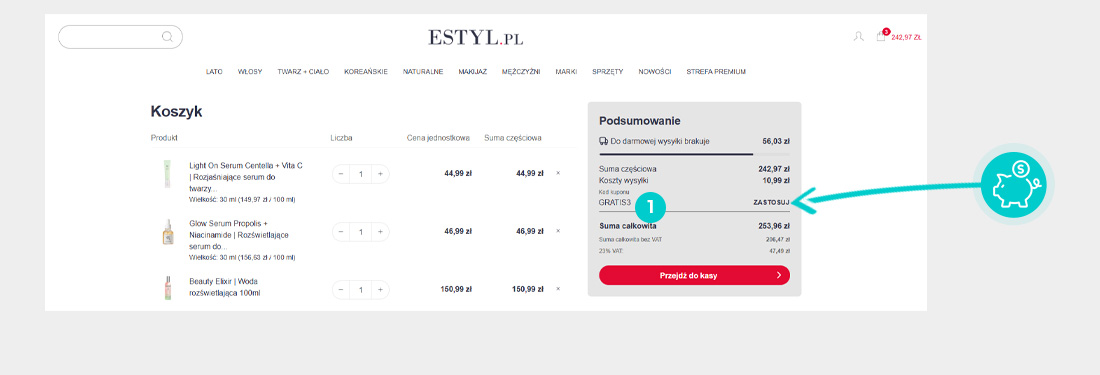Open Glow Serum Propolis + Niacinamide link
1100x375 pixels.
pyautogui.click(x=239, y=235)
